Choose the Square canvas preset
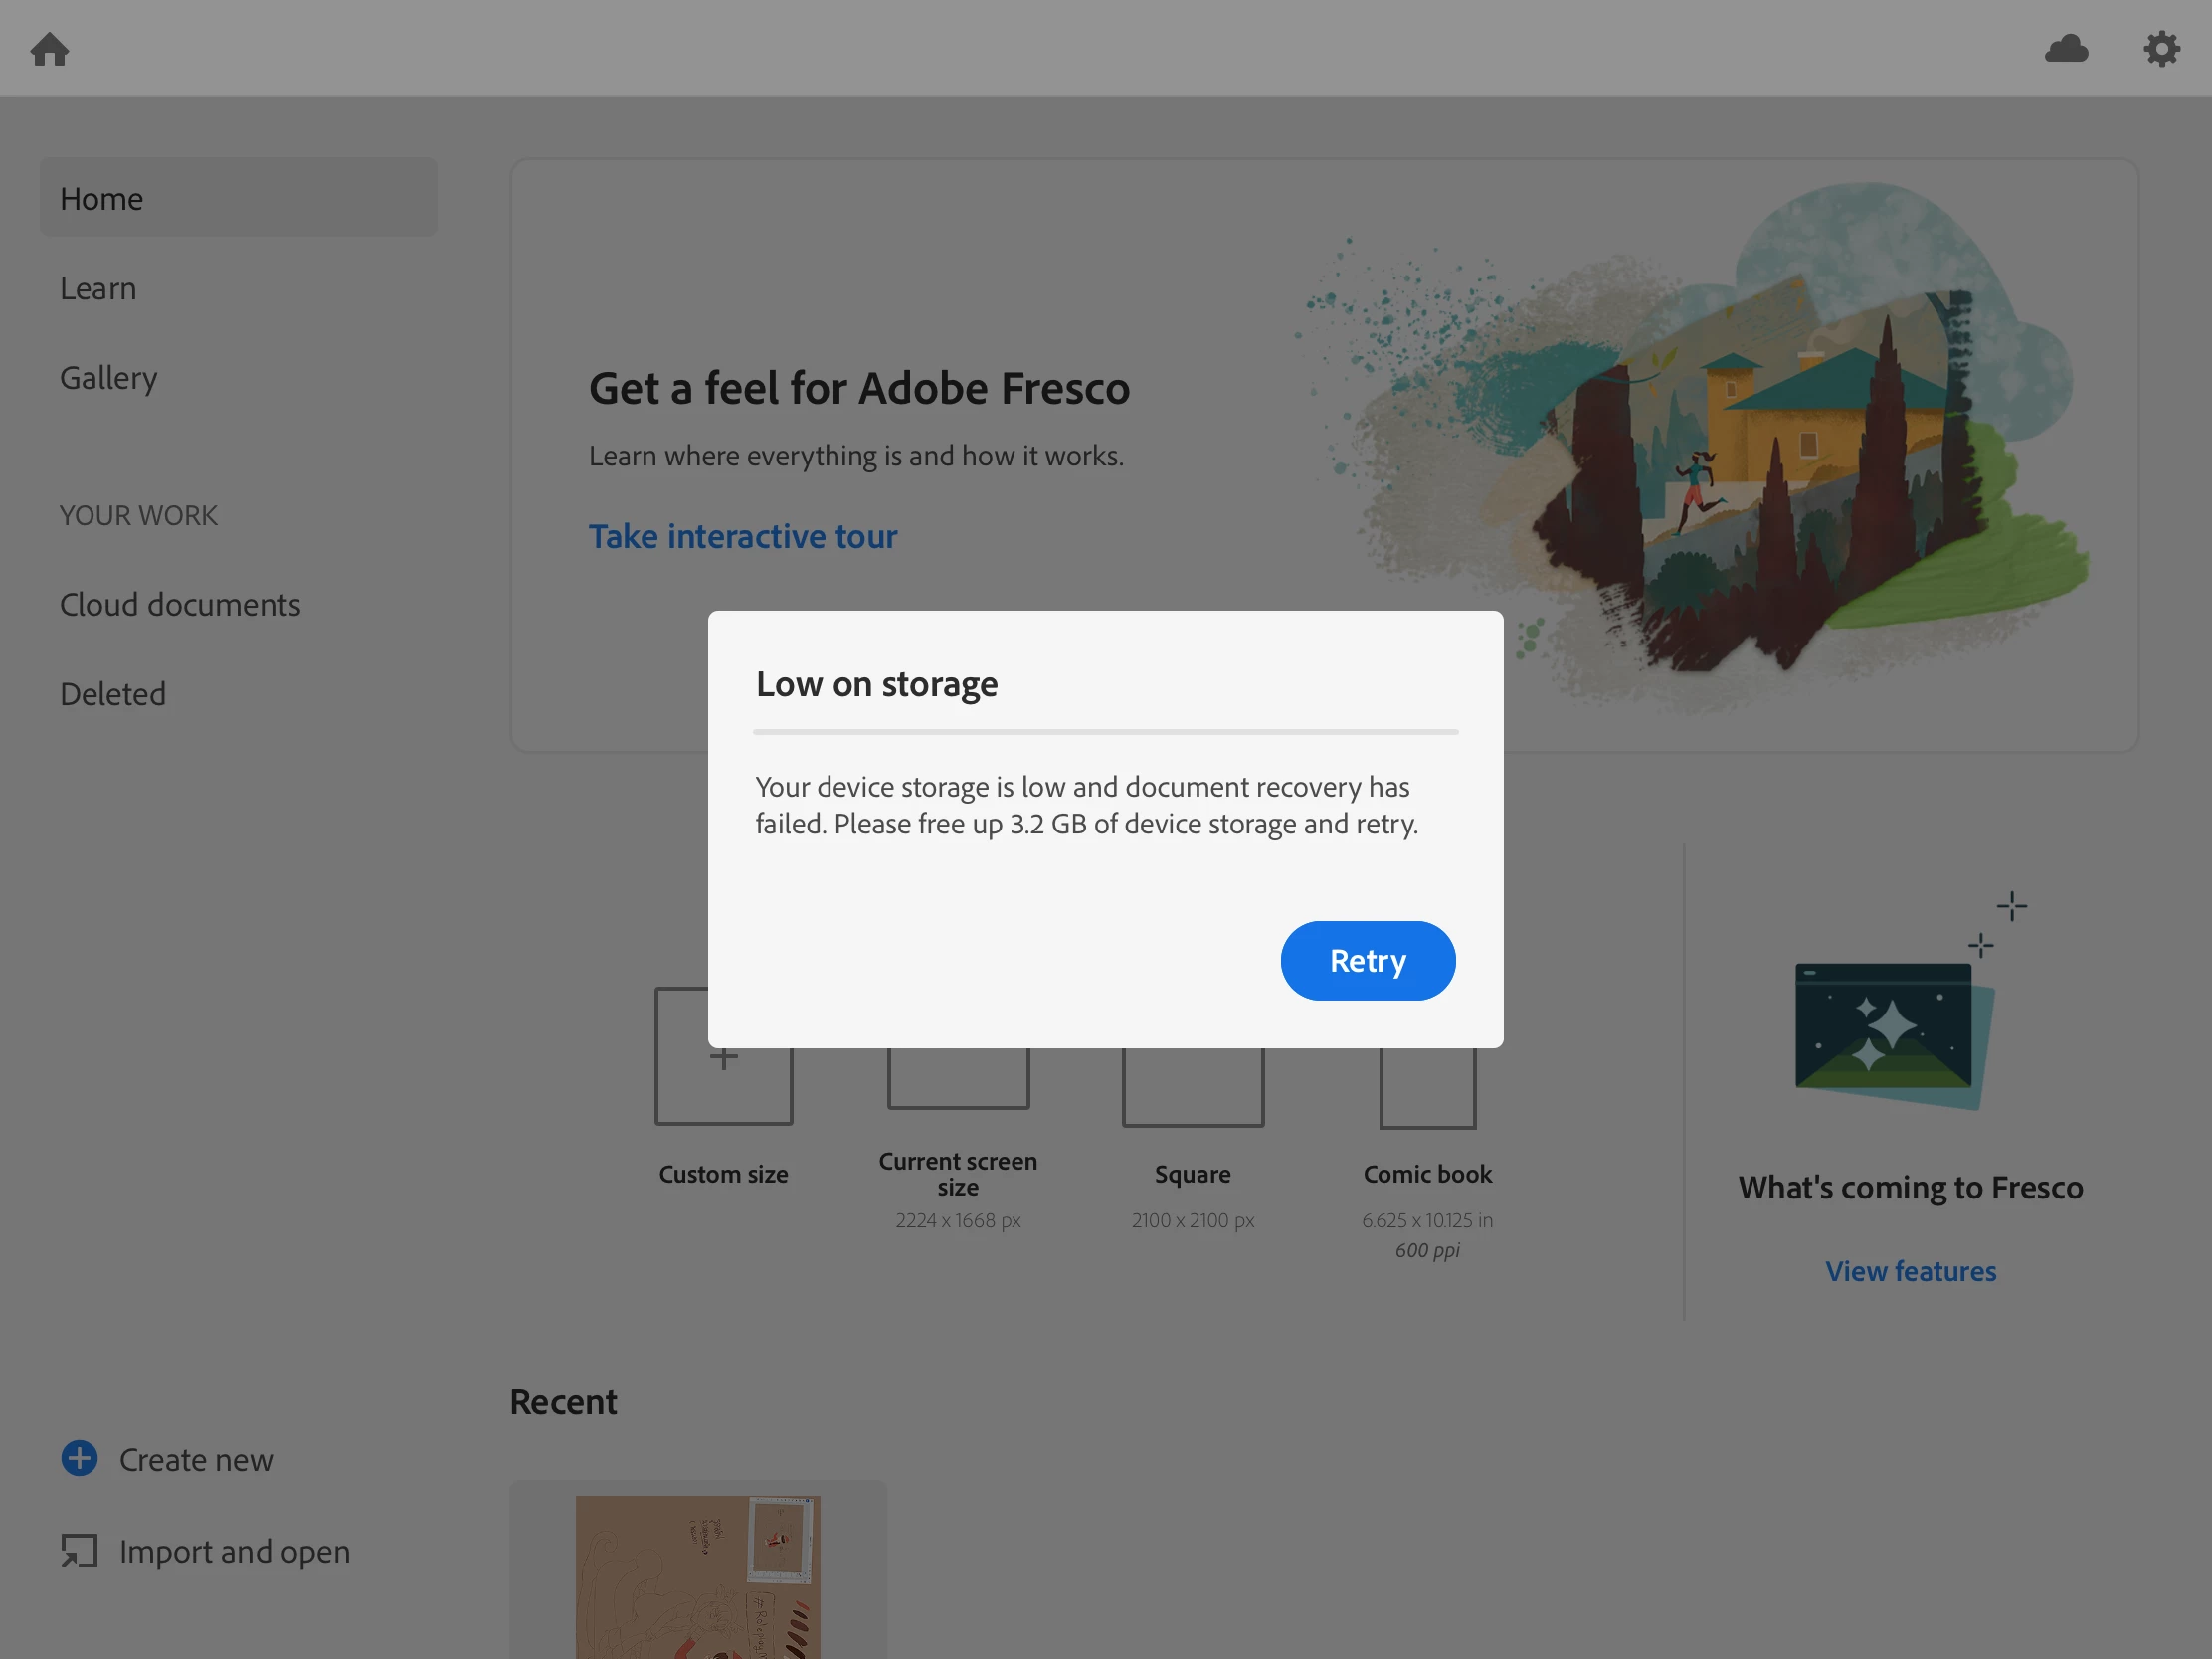The width and height of the screenshot is (2212, 1659). (x=1192, y=1088)
